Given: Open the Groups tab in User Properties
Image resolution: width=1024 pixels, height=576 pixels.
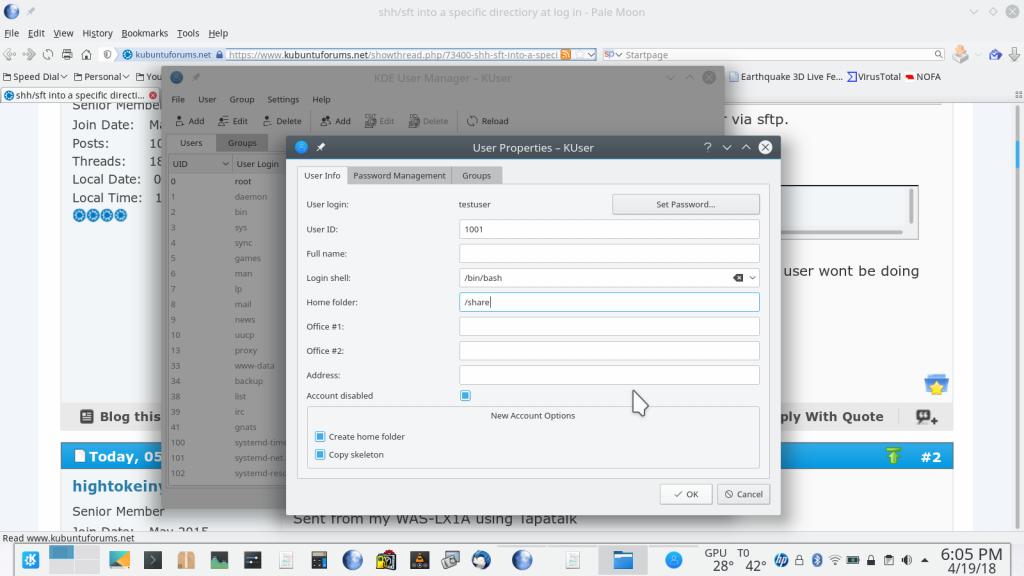Looking at the screenshot, I should [x=476, y=175].
